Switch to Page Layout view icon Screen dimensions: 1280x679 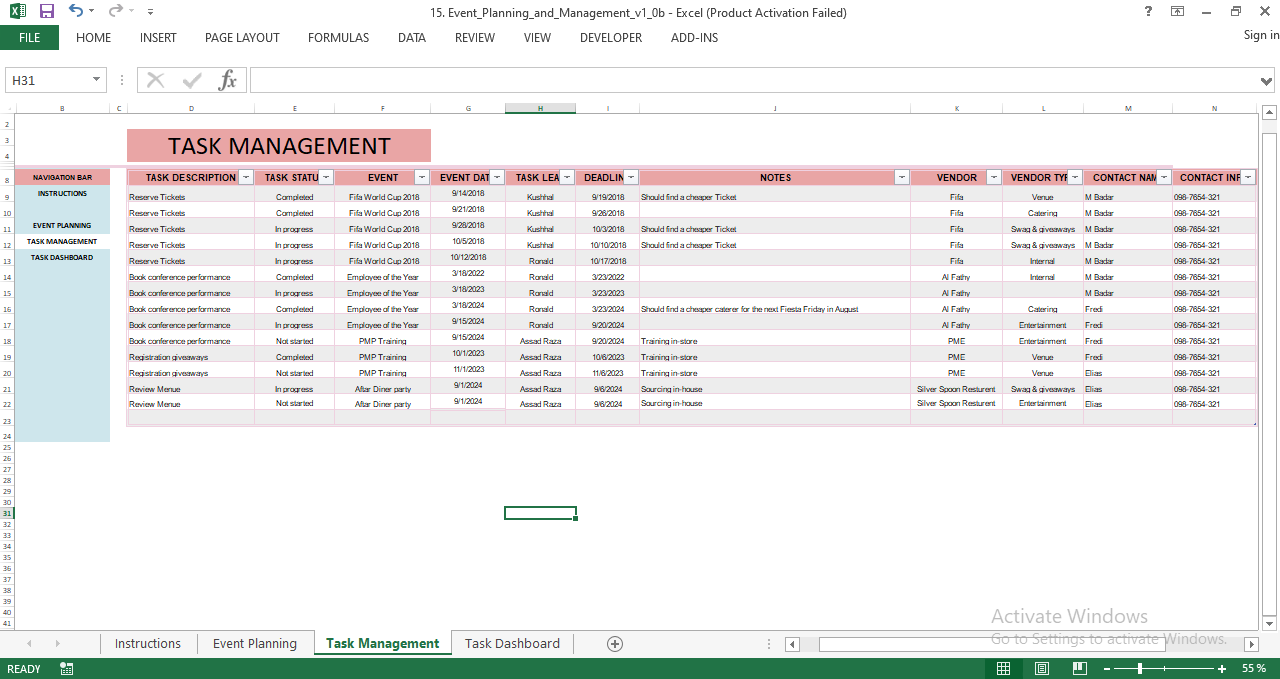tap(1041, 668)
